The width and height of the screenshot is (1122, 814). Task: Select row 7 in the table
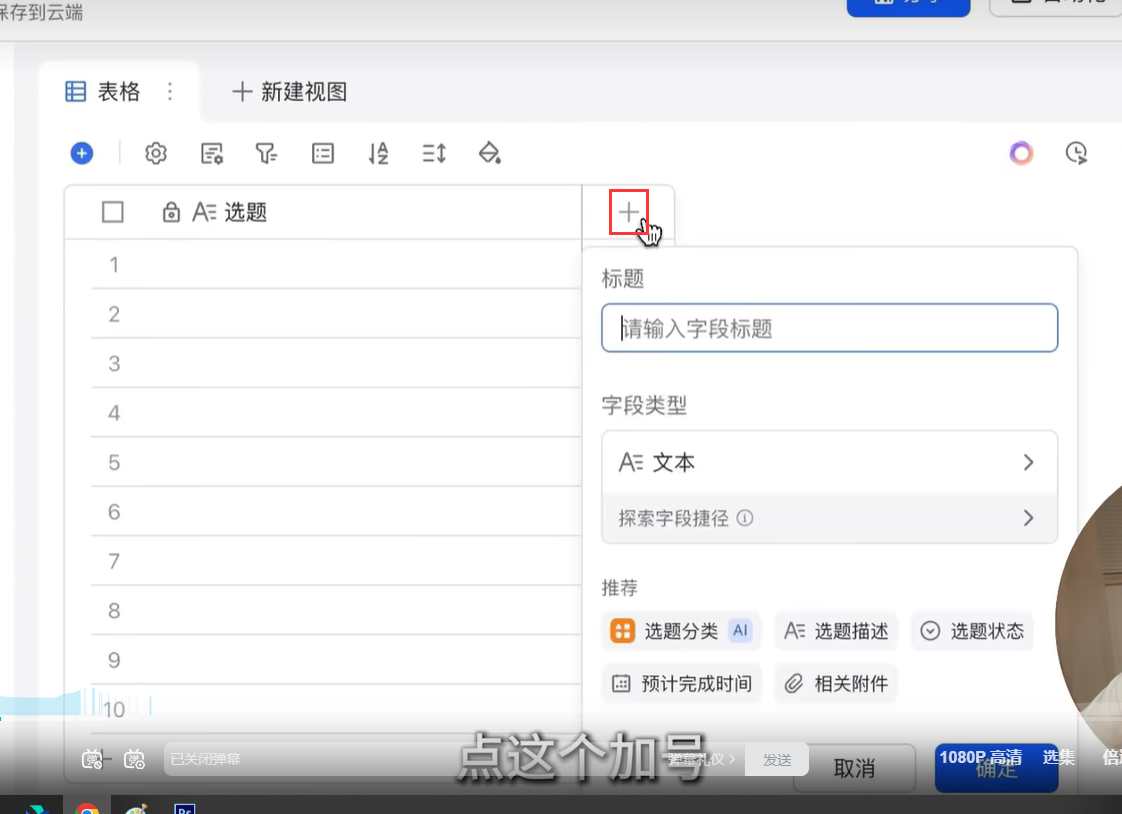point(323,561)
